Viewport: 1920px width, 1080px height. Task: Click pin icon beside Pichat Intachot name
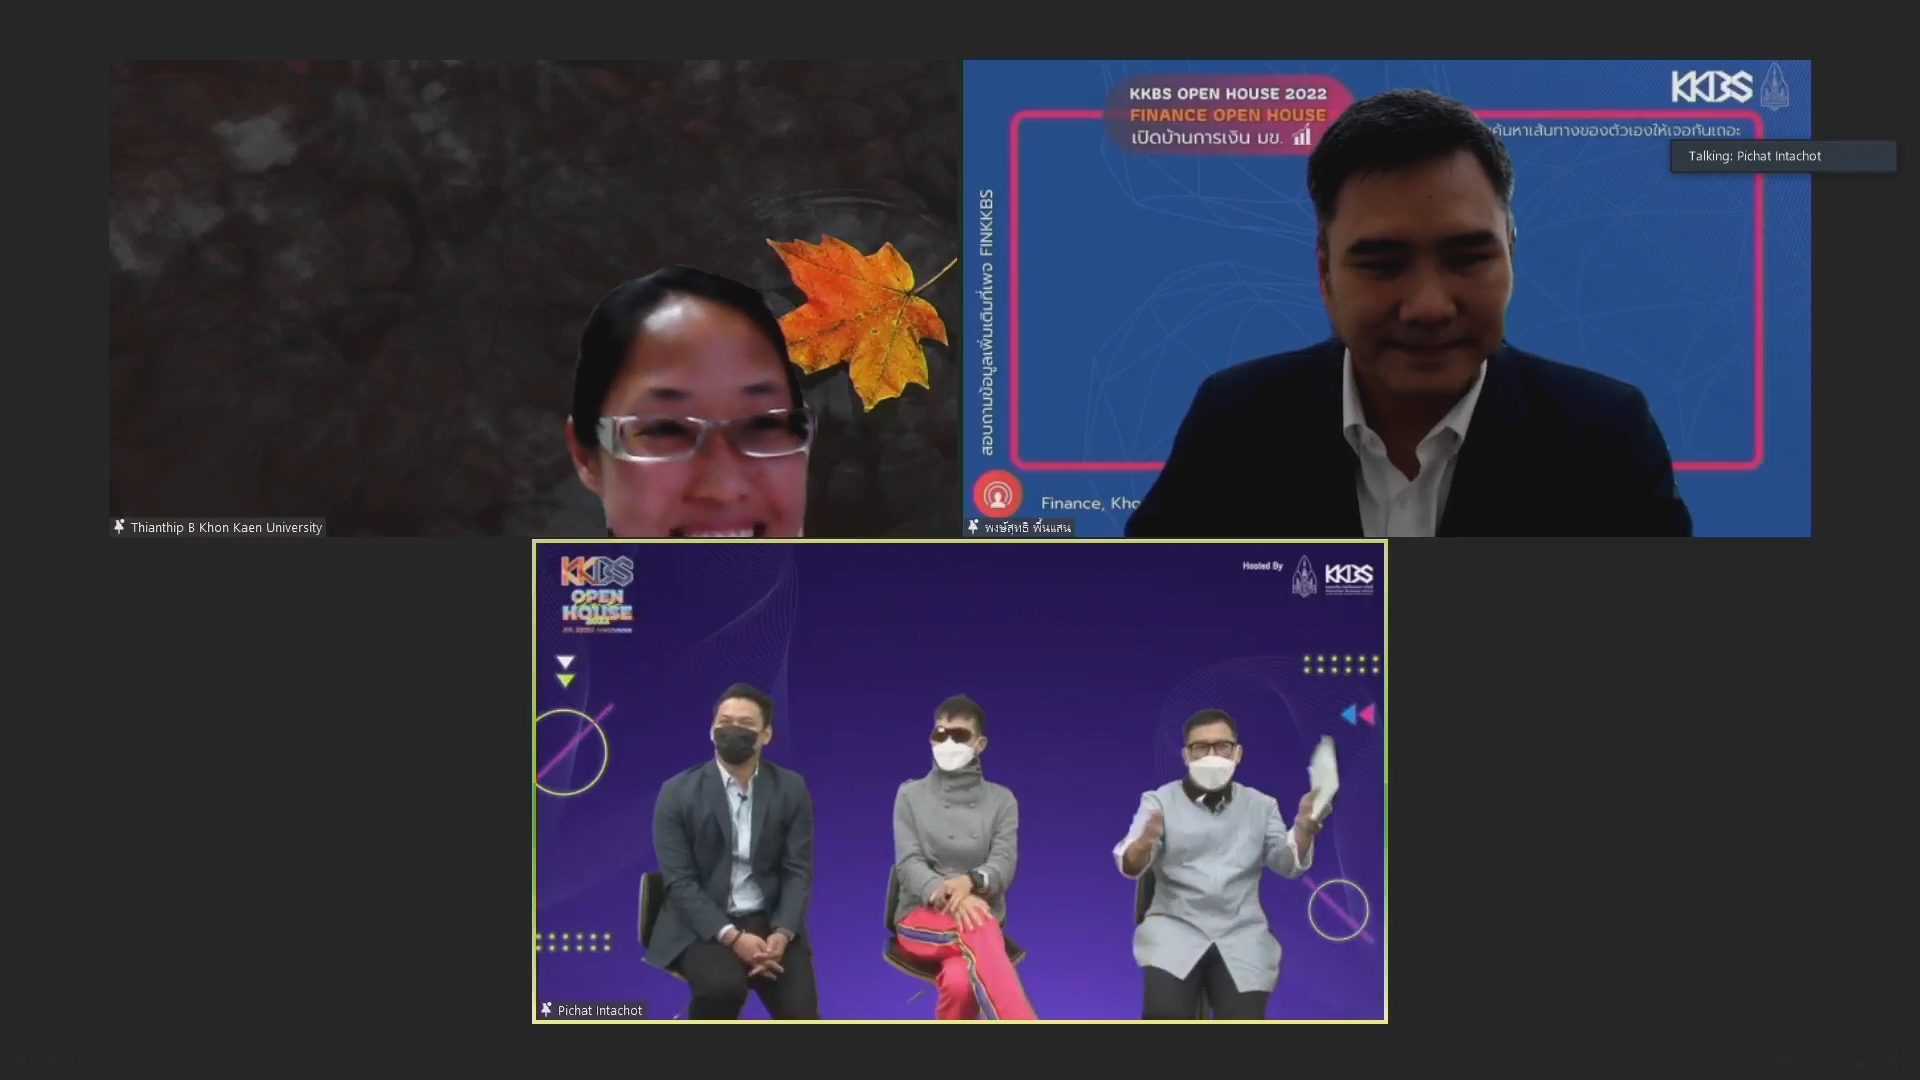(546, 1009)
